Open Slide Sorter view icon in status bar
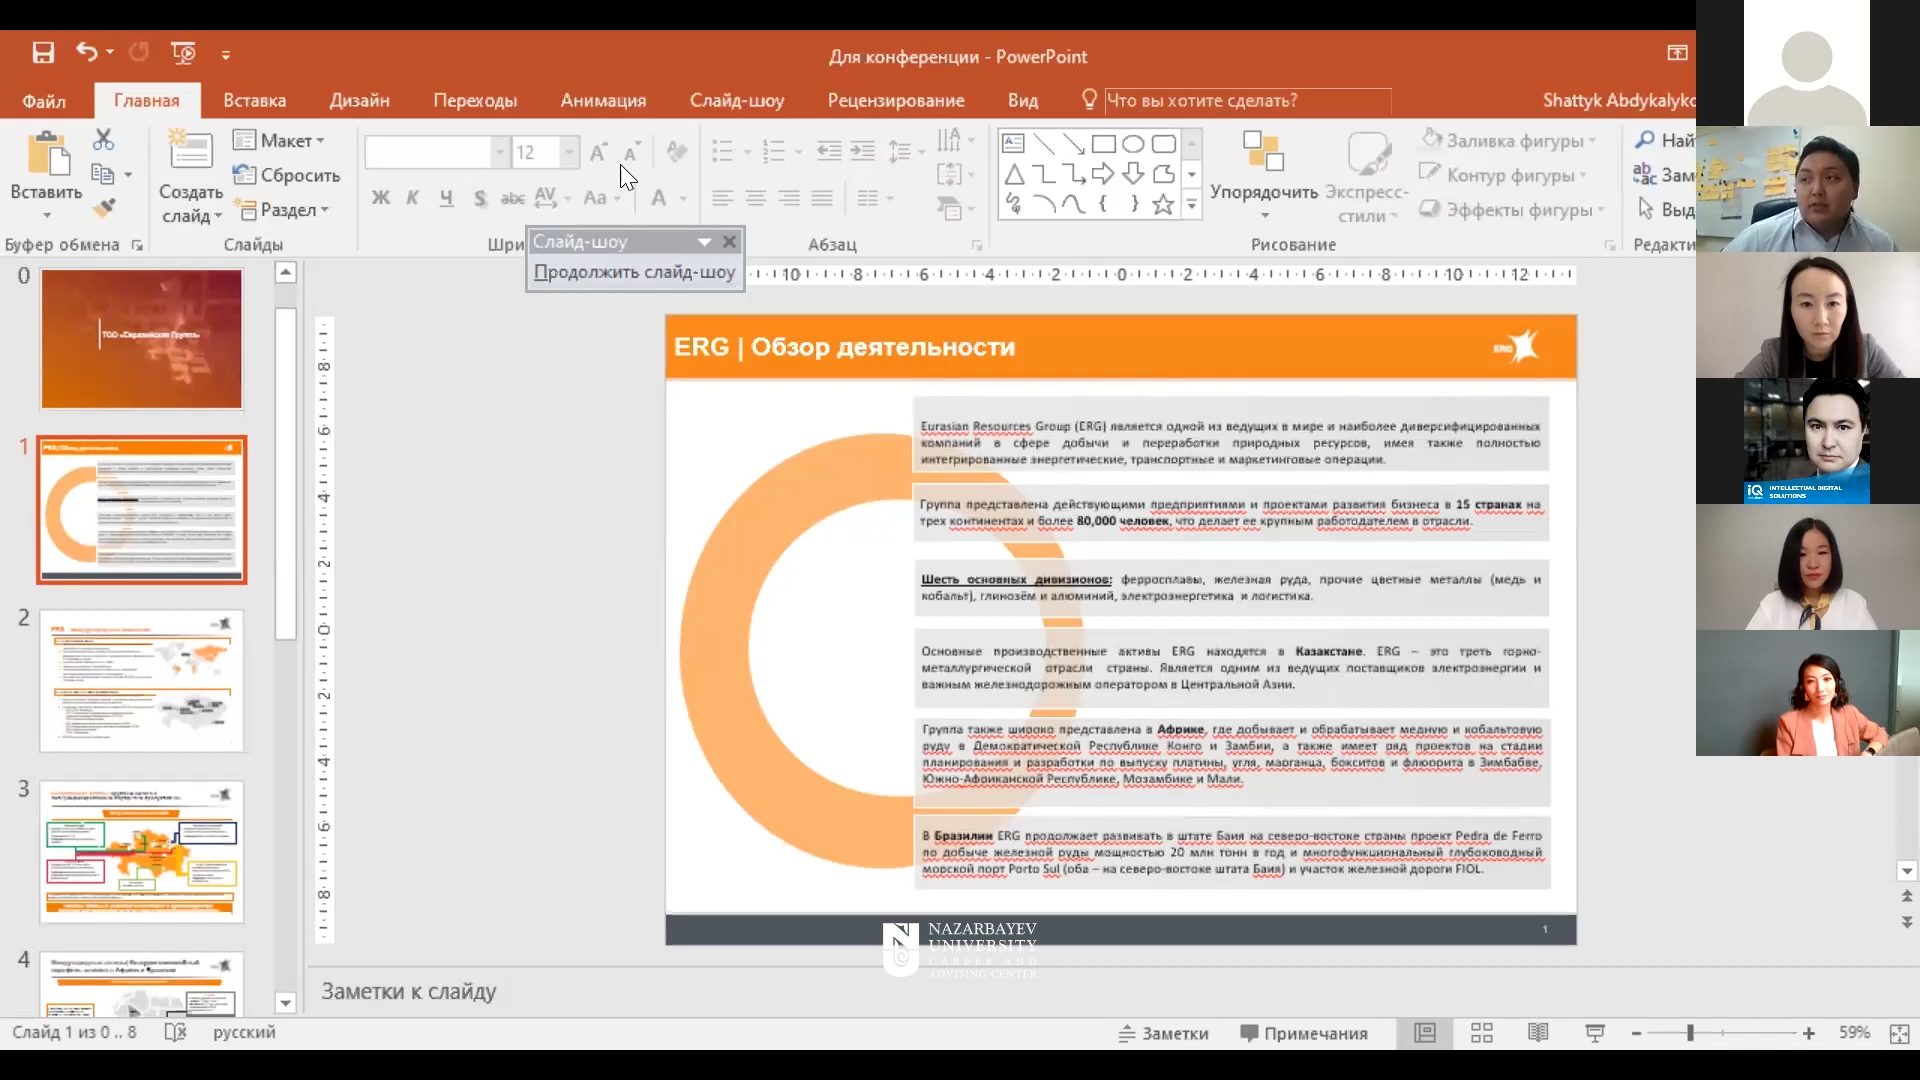The height and width of the screenshot is (1080, 1920). click(1482, 1033)
